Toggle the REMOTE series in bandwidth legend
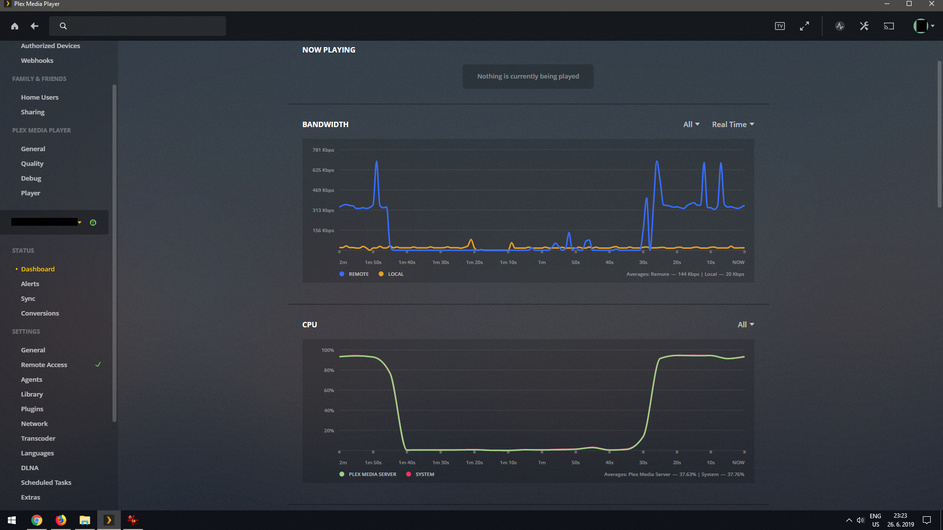 pyautogui.click(x=354, y=274)
